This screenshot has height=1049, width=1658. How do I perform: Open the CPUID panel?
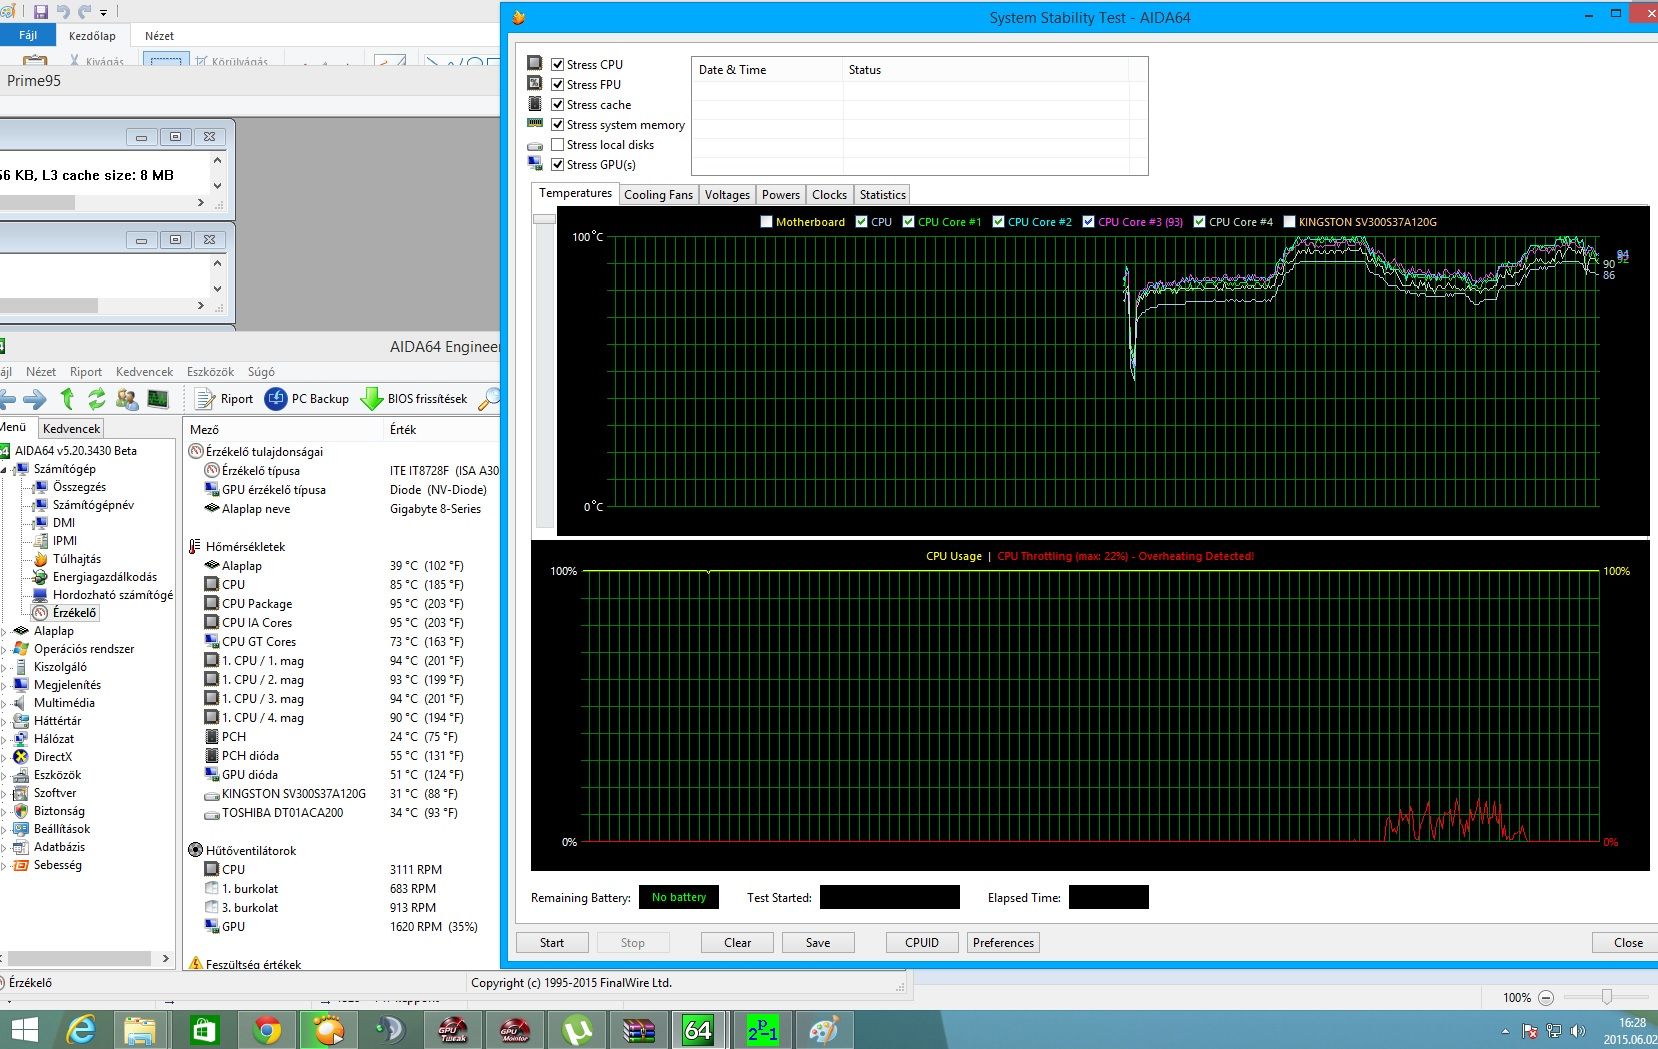tap(922, 943)
